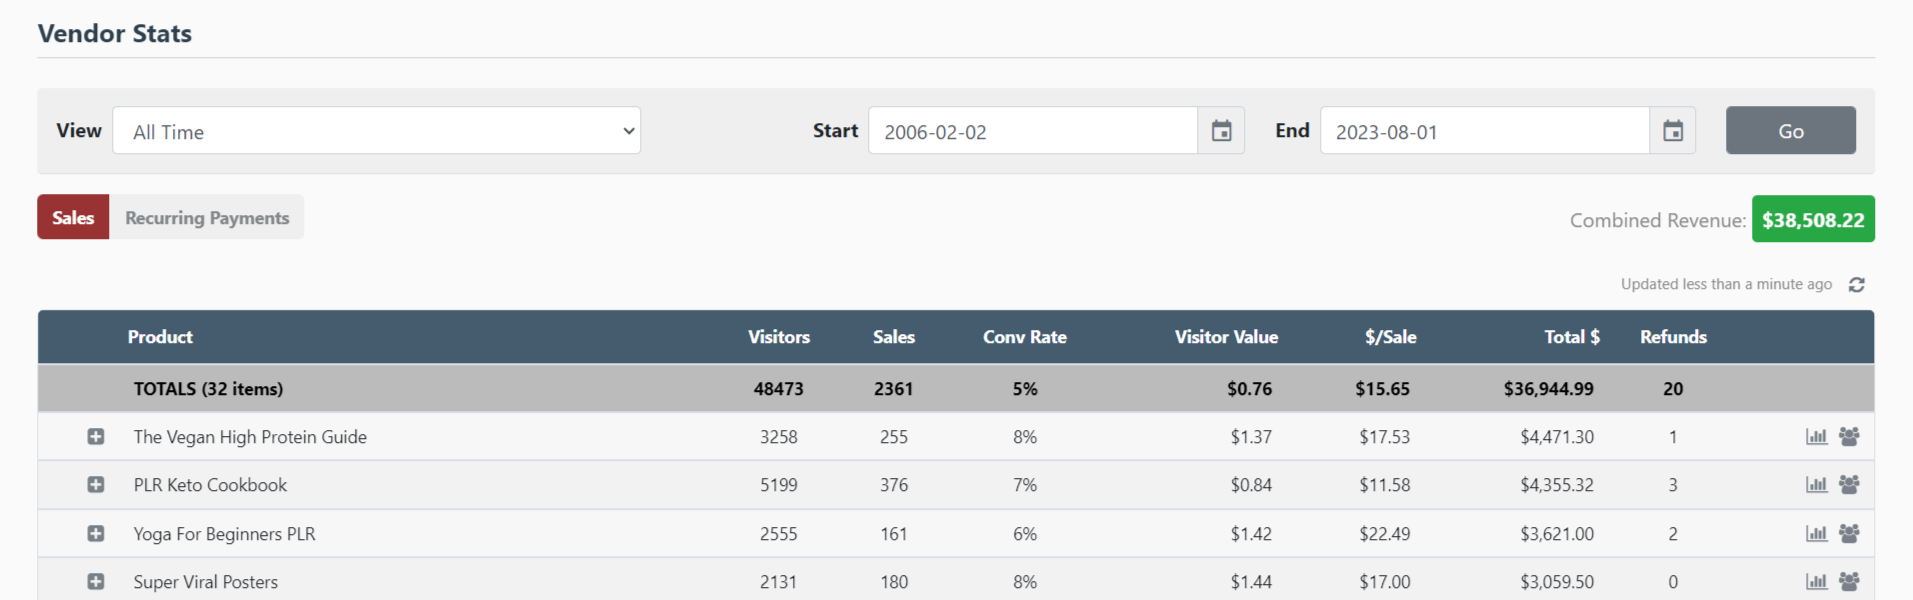
Task: Click The Vegan High Protein Guide product name
Action: tap(250, 437)
